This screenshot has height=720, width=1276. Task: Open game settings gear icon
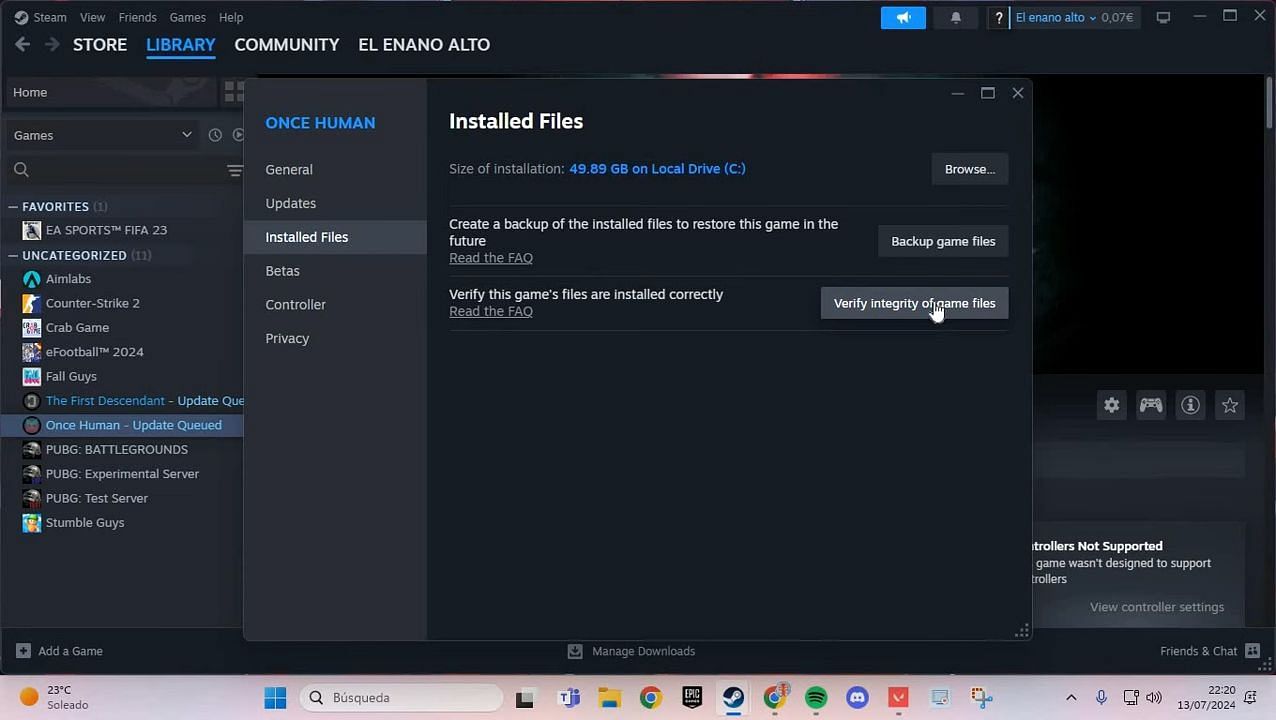coord(1111,405)
